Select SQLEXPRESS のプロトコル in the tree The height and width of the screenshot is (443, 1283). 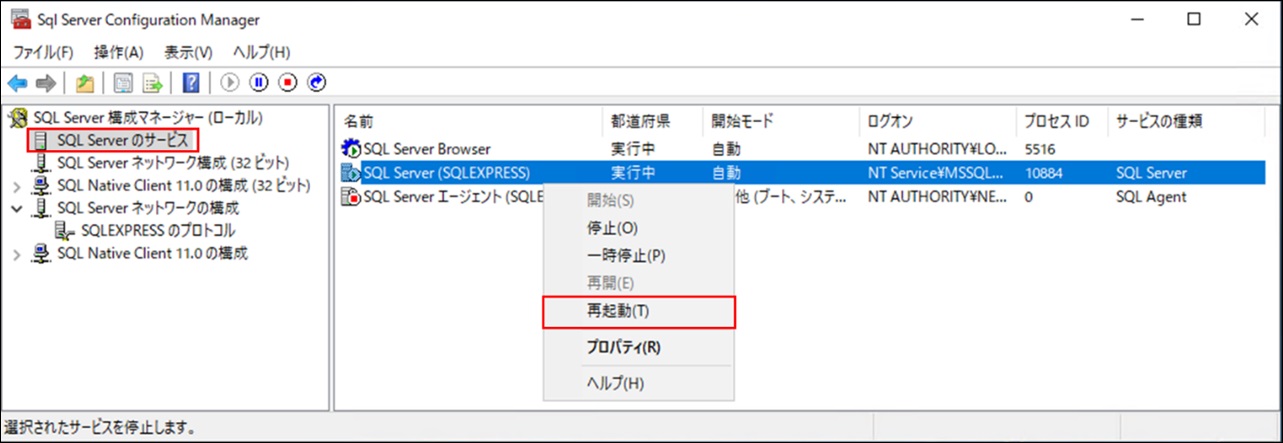pos(157,231)
